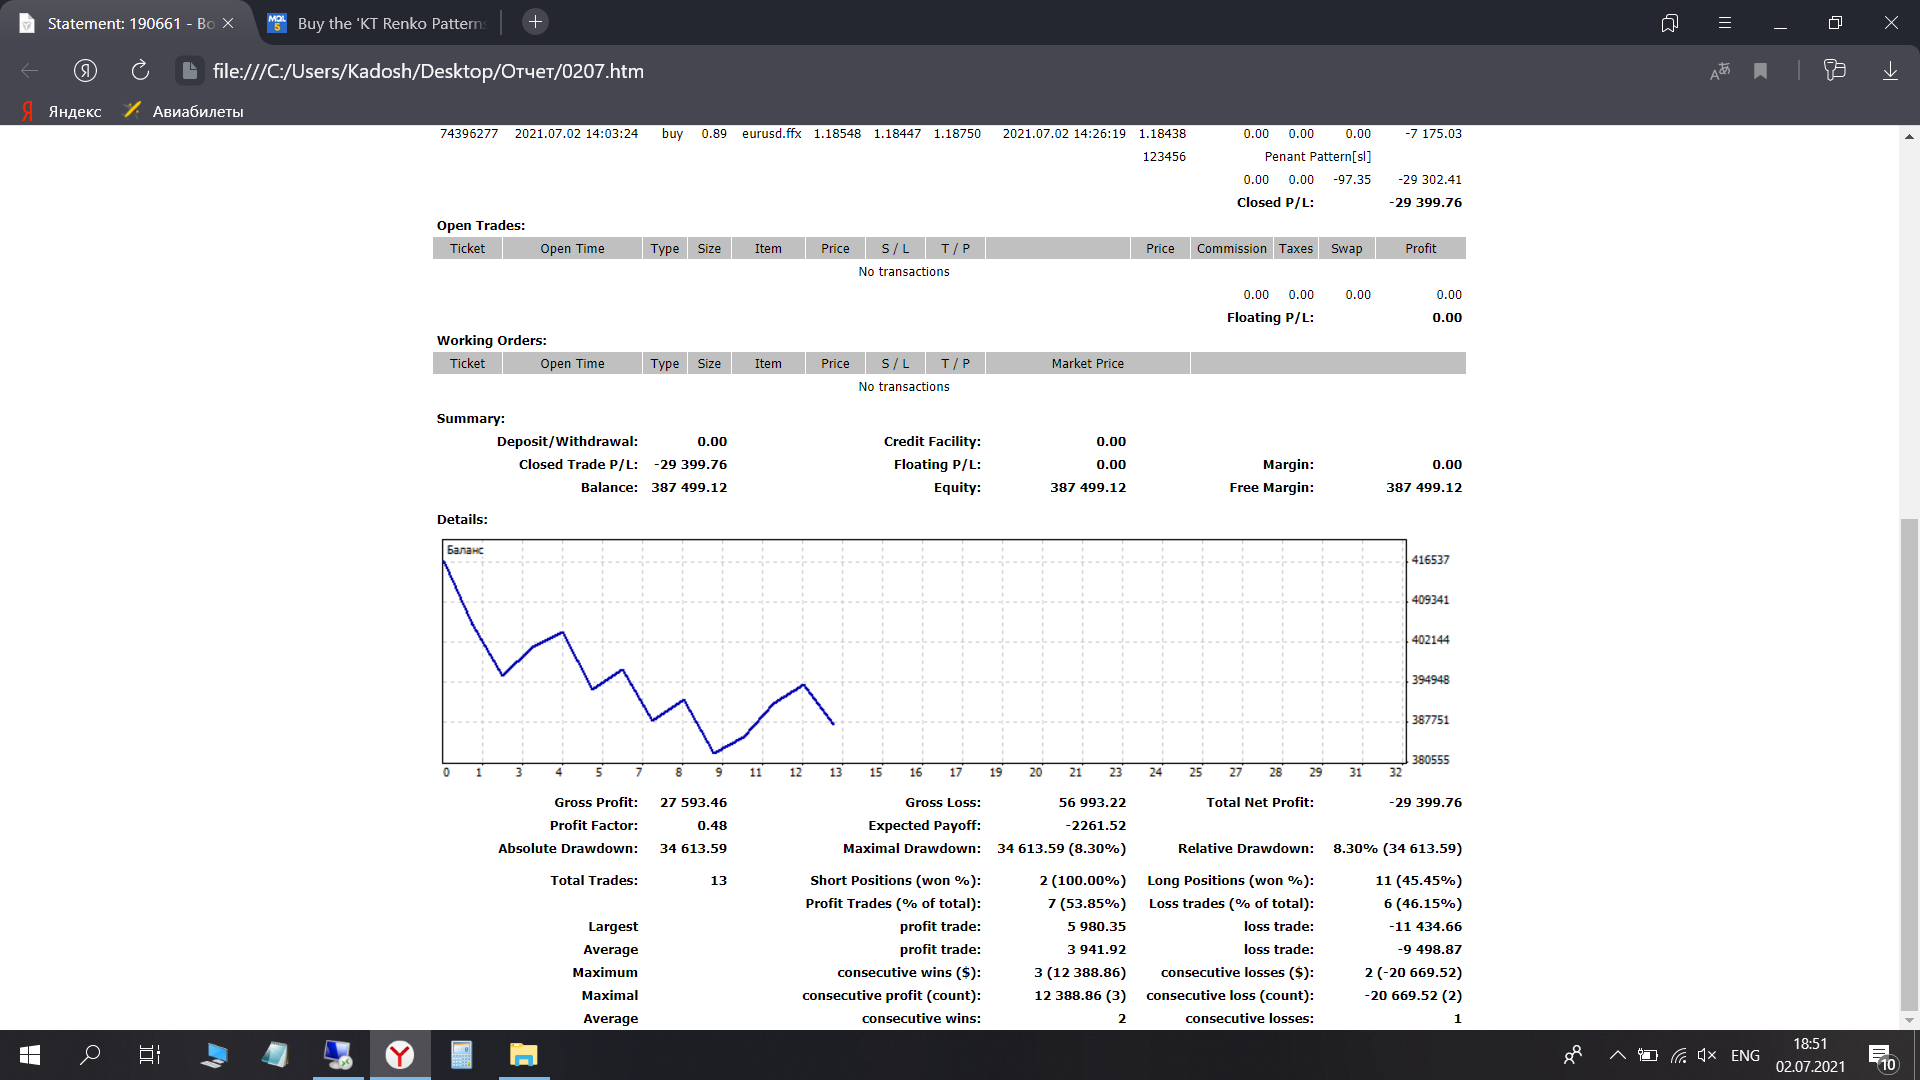The image size is (1920, 1080).
Task: Close the Statement: 190661 tab
Action: (228, 23)
